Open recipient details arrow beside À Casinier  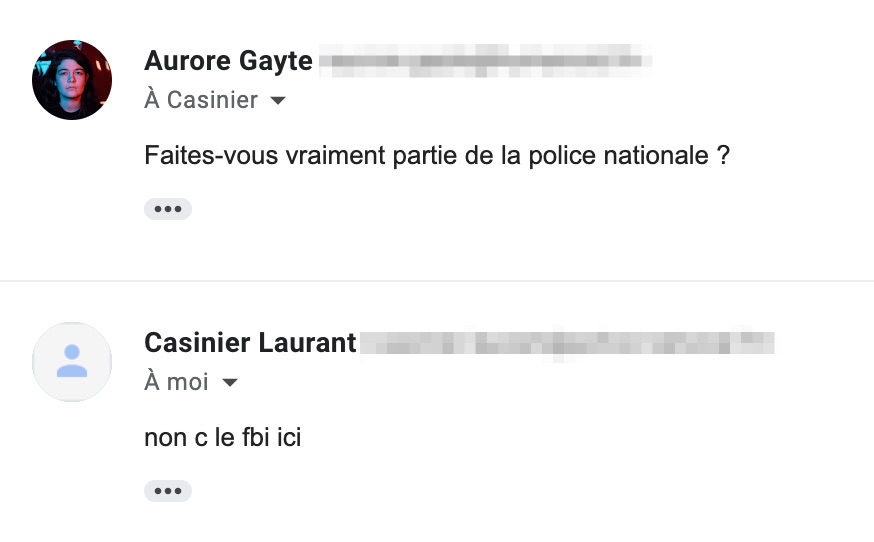click(x=278, y=101)
